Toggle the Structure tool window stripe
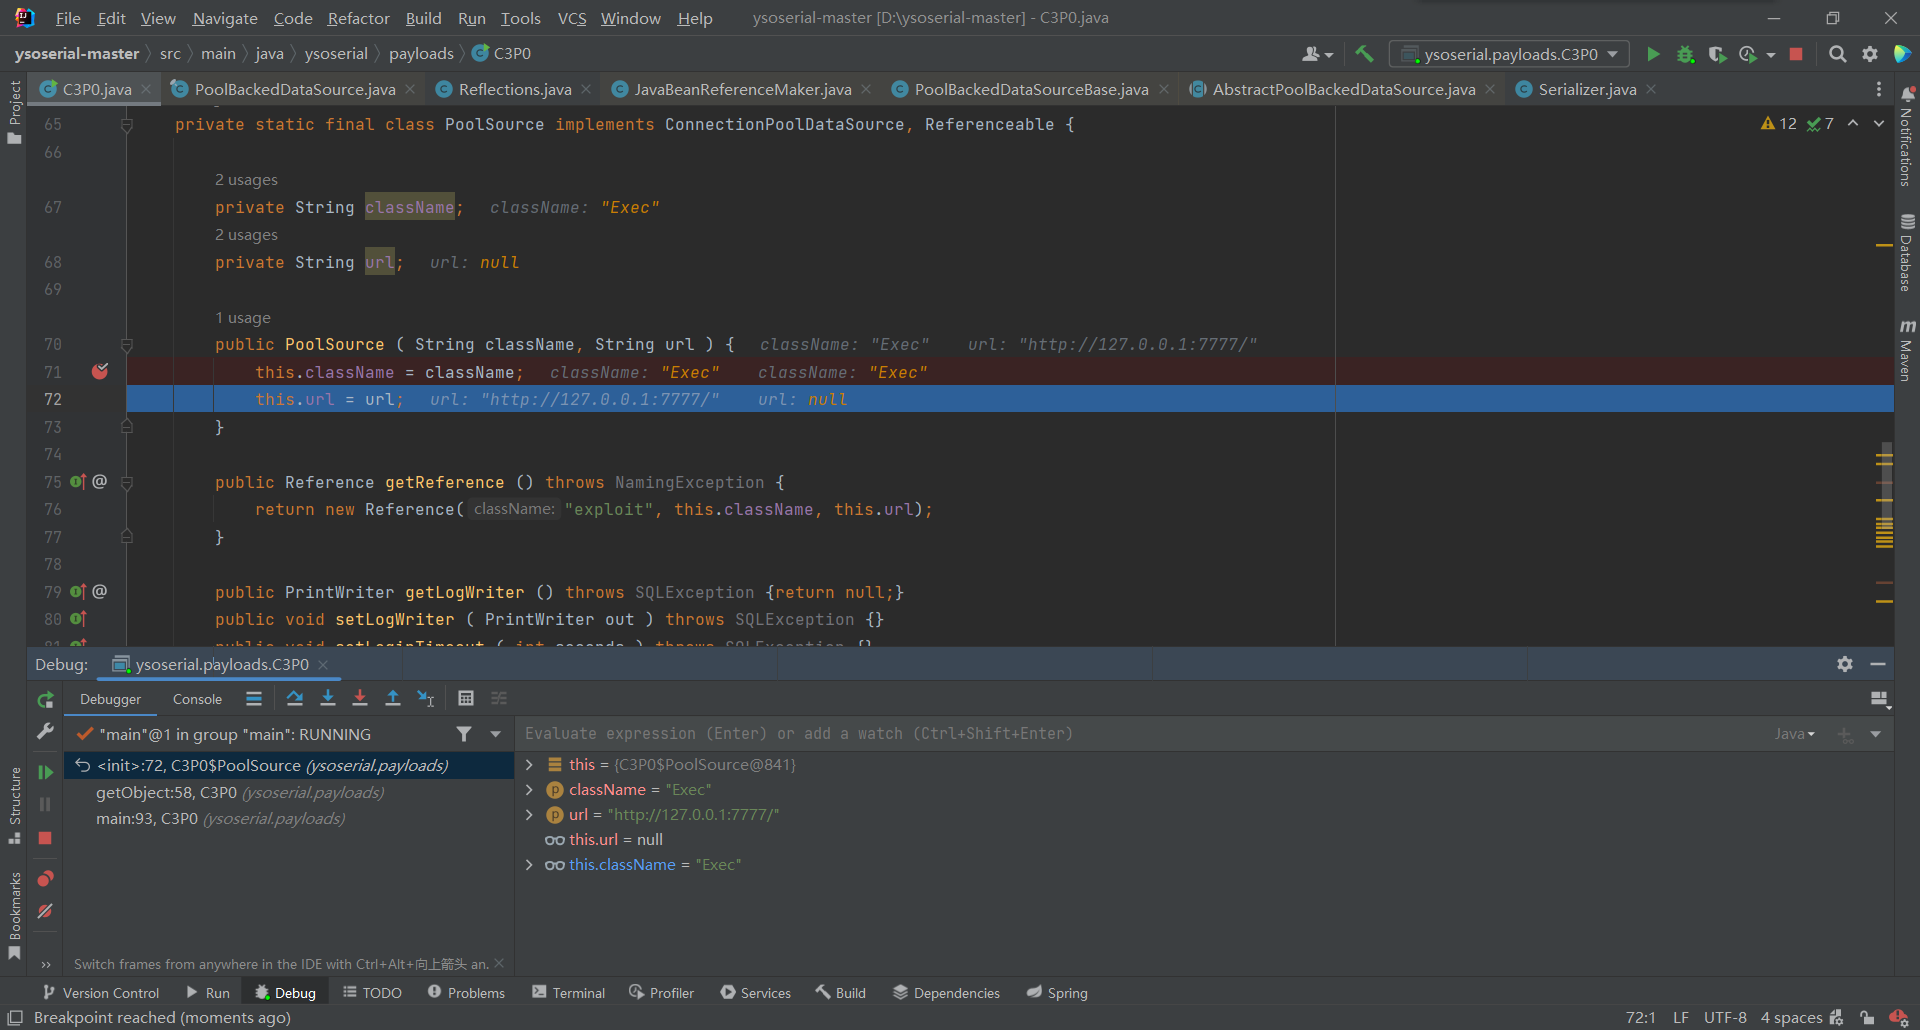This screenshot has height=1030, width=1920. (14, 805)
